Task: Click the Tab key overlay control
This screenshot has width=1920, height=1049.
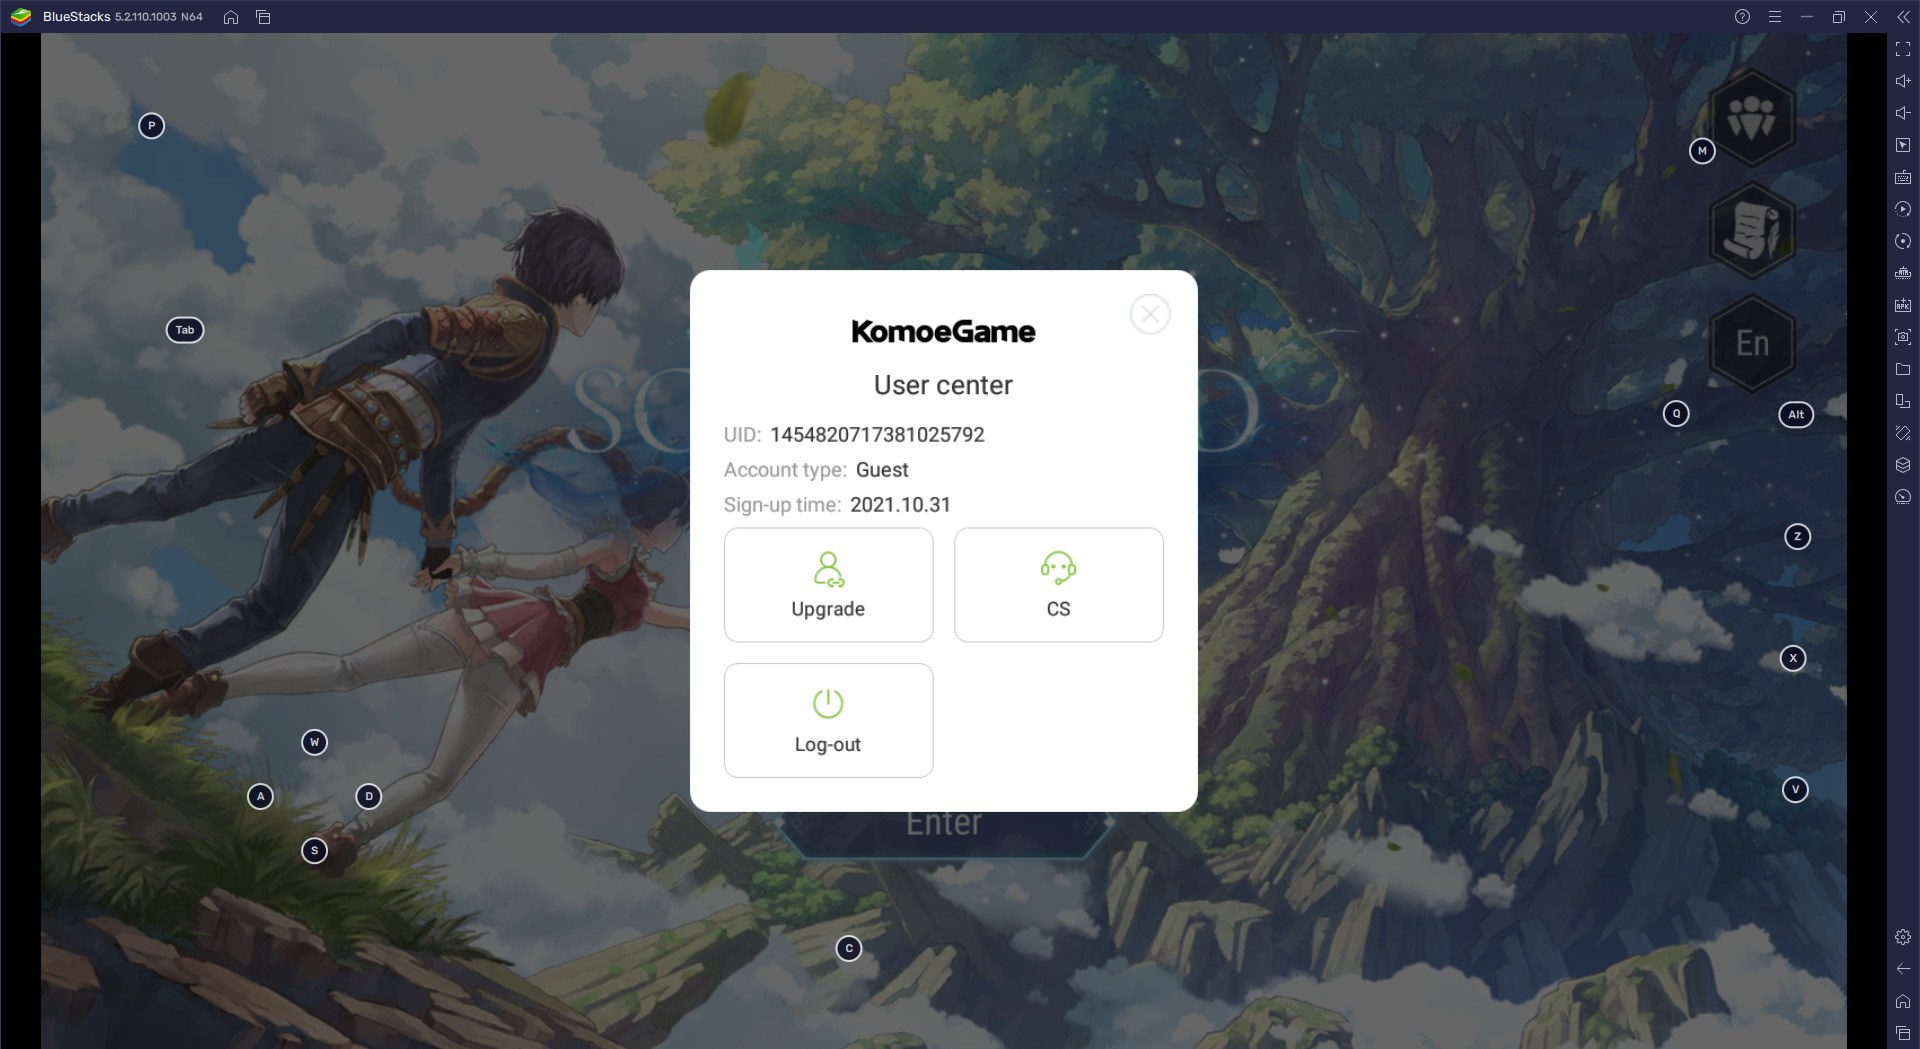Action: point(185,330)
